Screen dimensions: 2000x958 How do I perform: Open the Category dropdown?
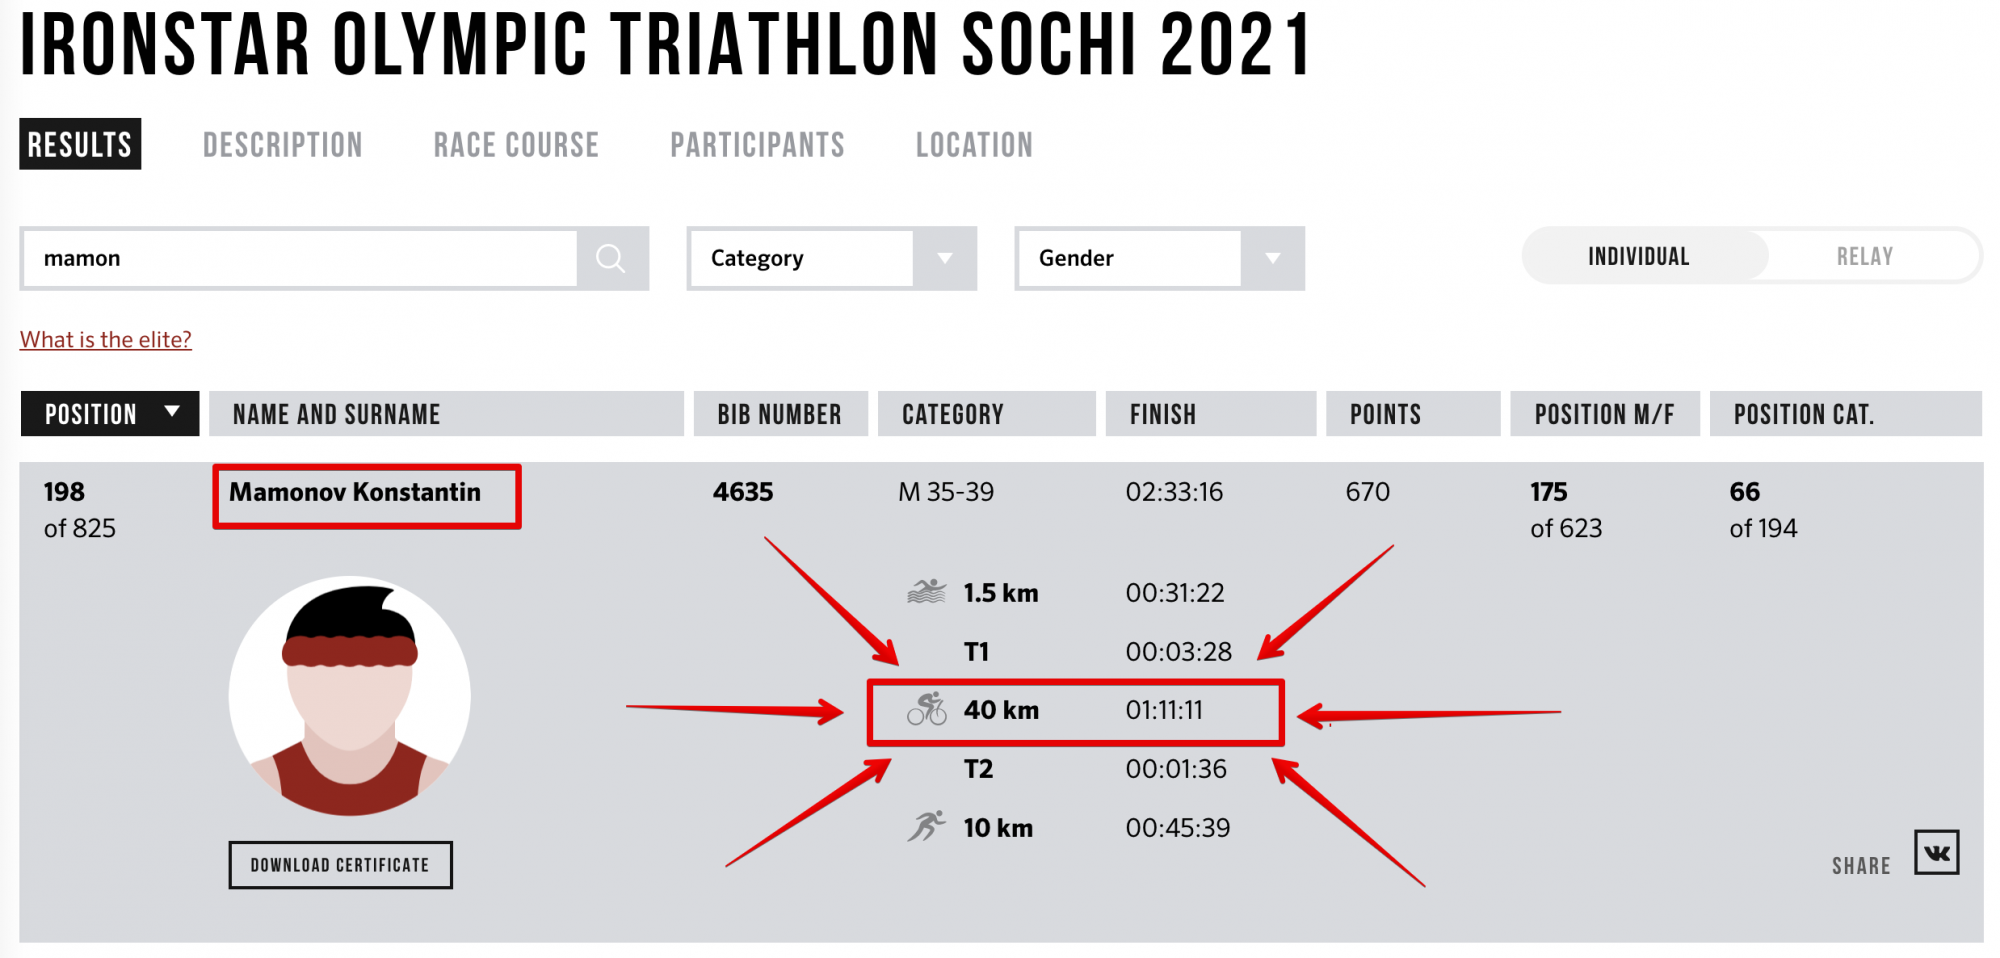click(x=831, y=259)
